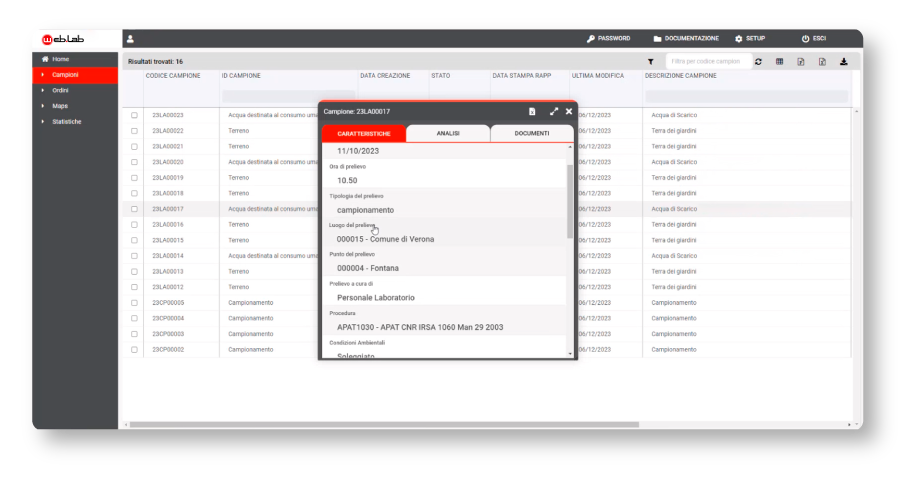Close the Campione 23LA00017 popup

click(569, 112)
